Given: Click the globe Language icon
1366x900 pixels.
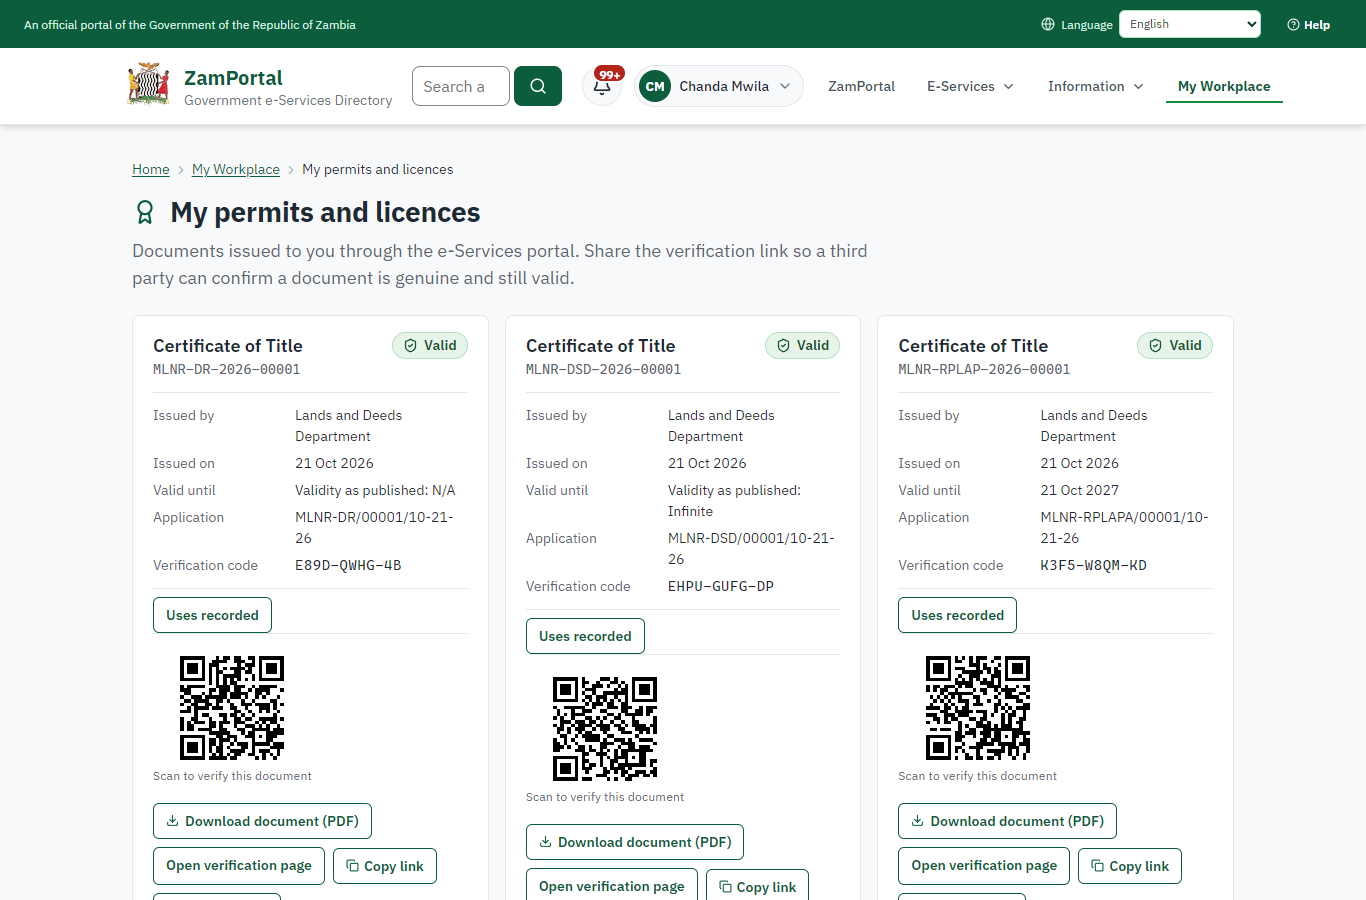Looking at the screenshot, I should [1048, 24].
